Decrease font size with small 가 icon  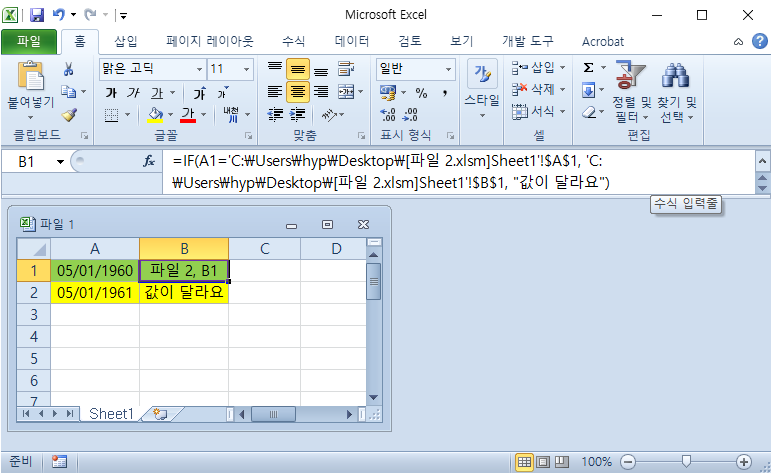pos(222,93)
